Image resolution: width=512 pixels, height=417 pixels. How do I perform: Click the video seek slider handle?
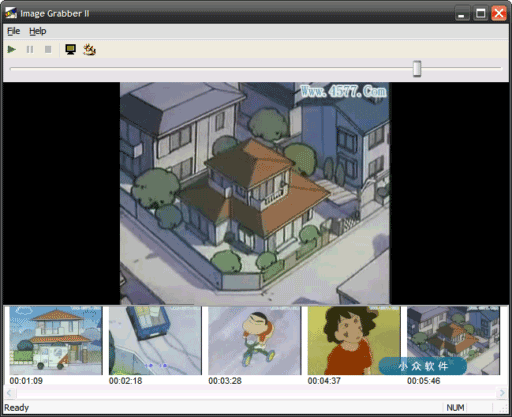pos(417,69)
